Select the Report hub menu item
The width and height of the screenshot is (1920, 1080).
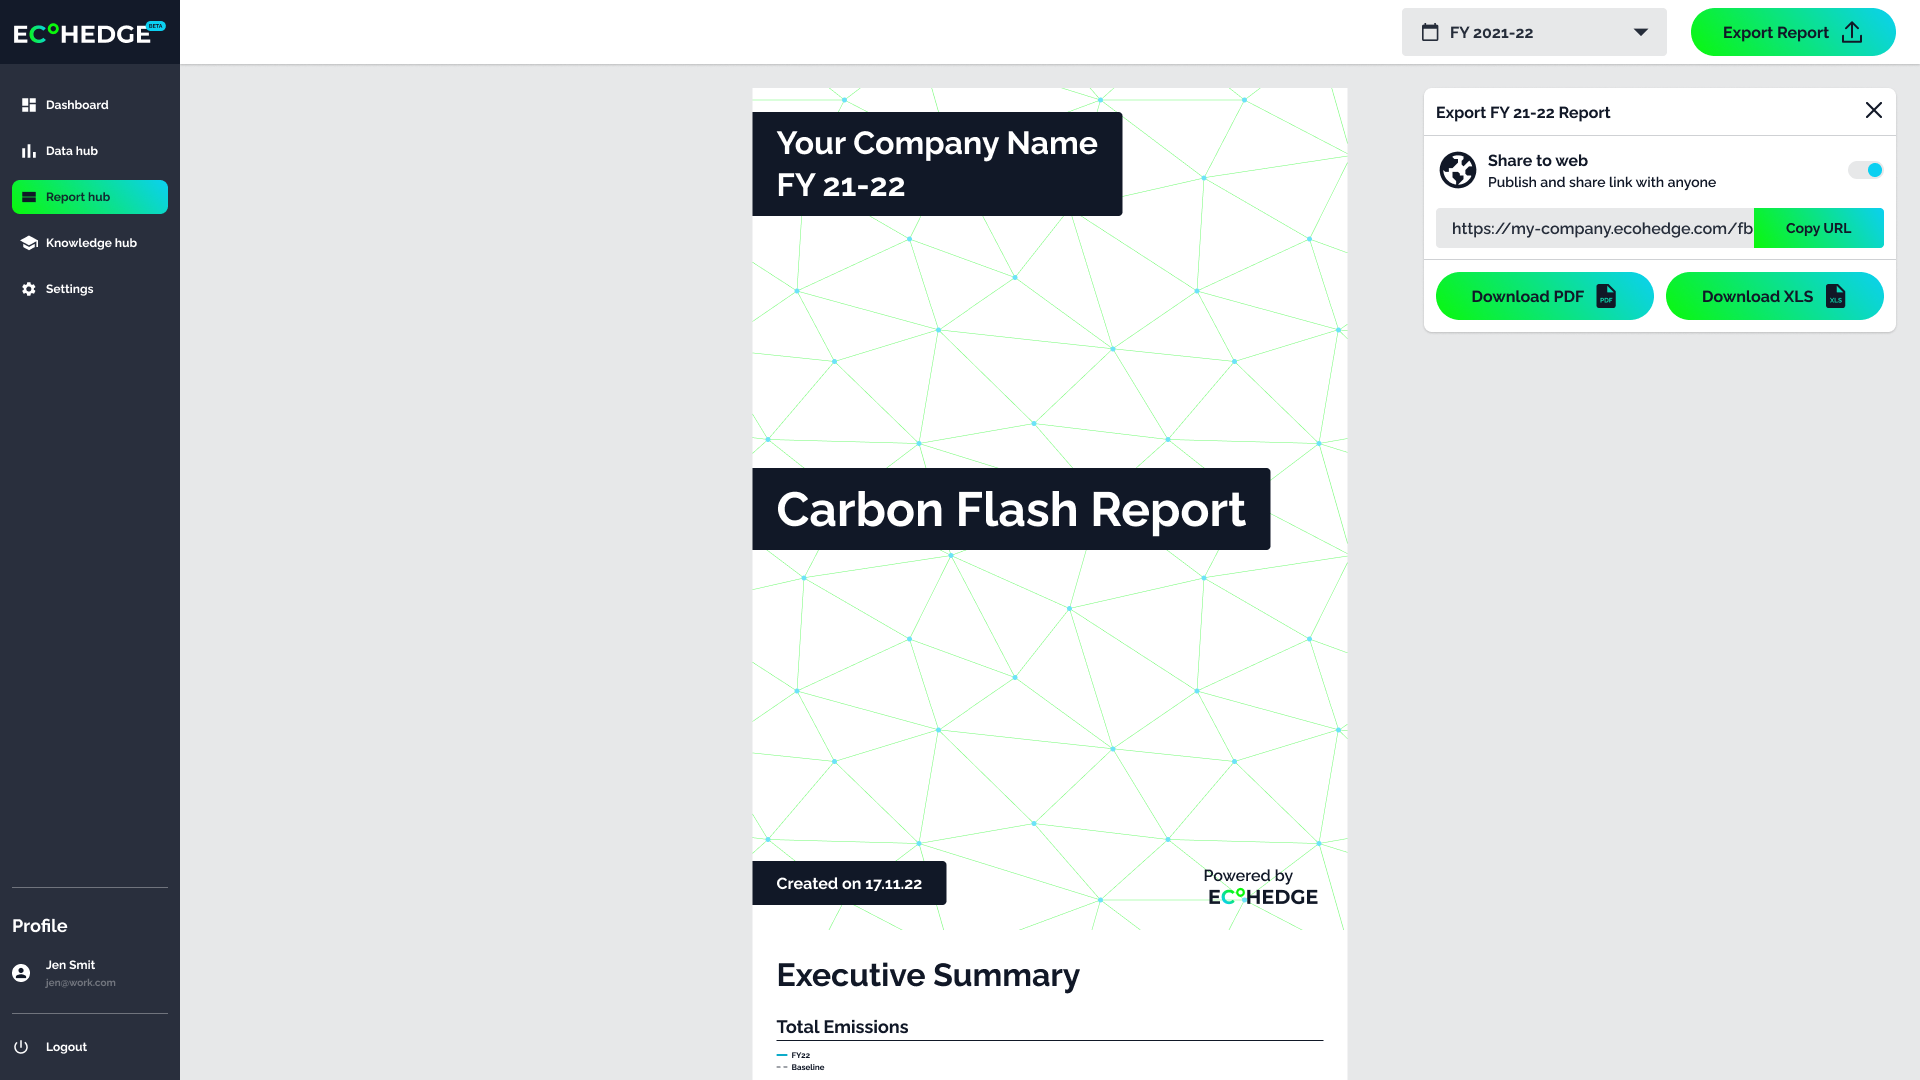[90, 197]
